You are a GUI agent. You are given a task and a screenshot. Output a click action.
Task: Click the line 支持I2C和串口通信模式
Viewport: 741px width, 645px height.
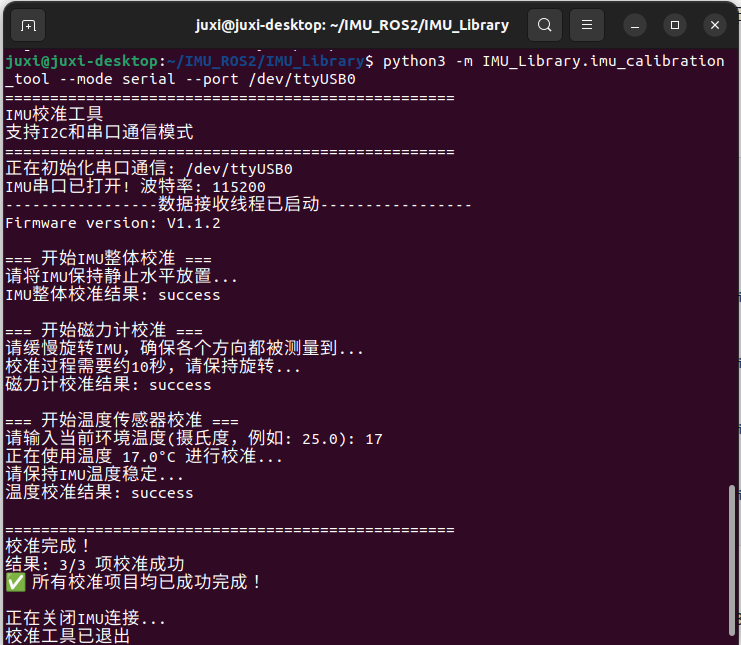click(99, 133)
